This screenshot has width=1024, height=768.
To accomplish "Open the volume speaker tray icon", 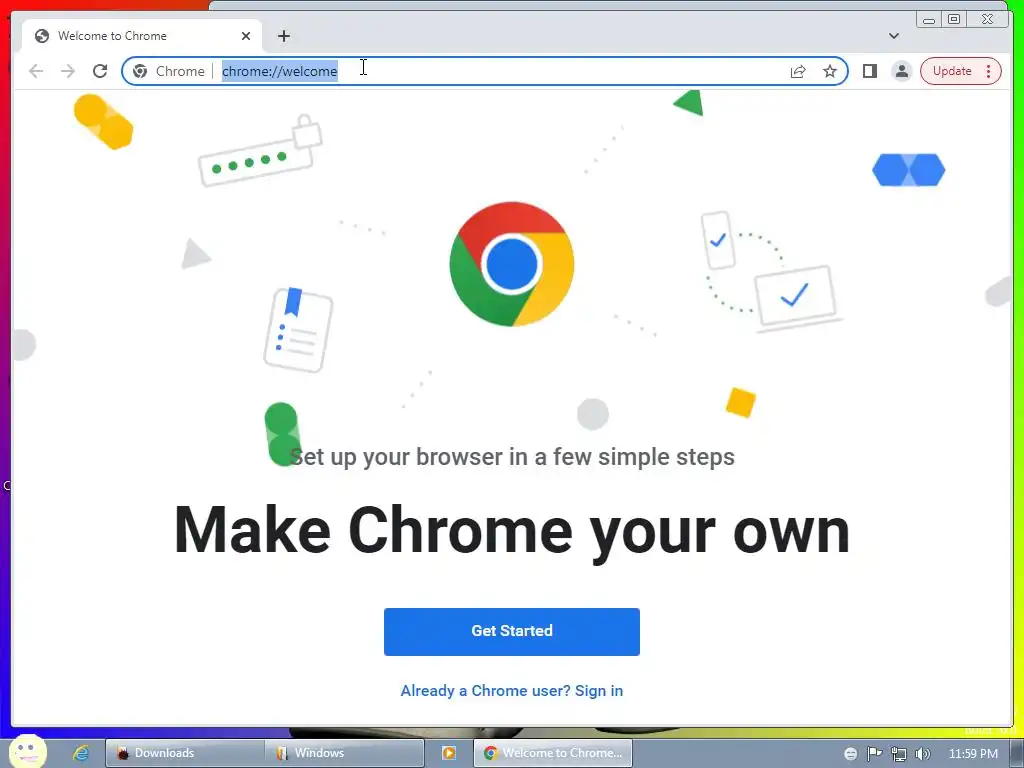I will pos(922,754).
